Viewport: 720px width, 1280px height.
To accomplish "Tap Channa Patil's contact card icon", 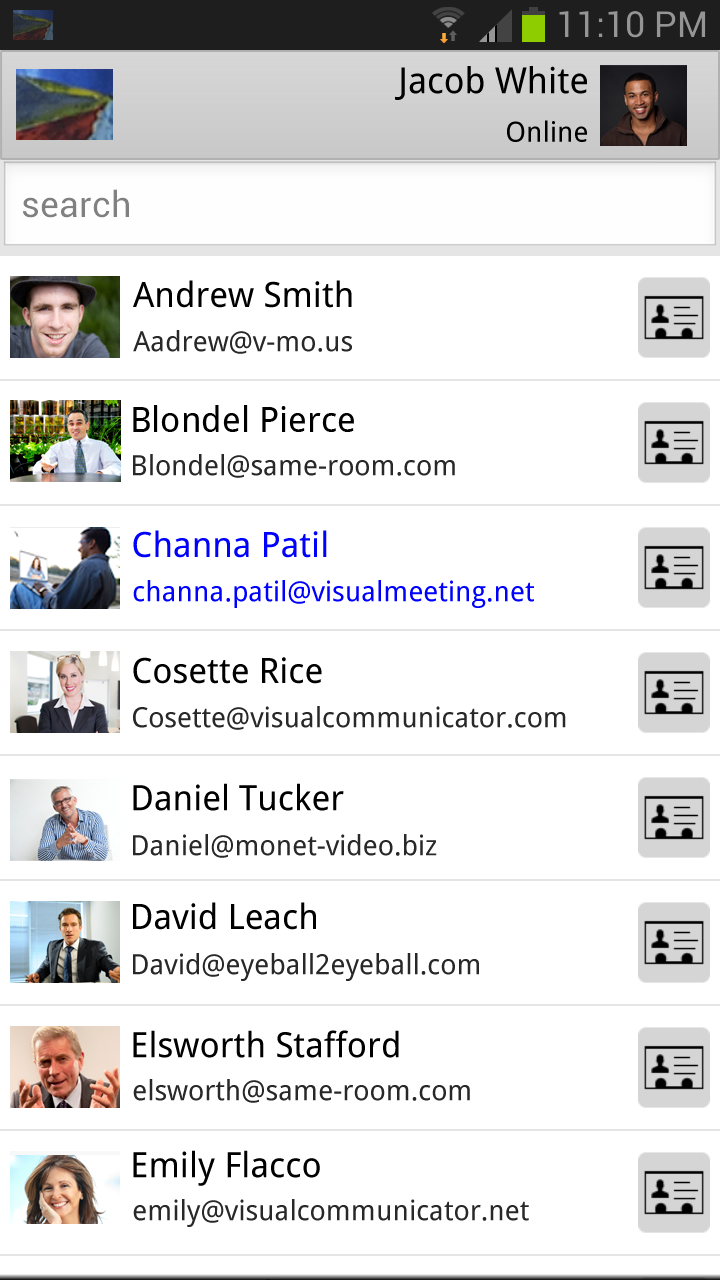I will [x=674, y=568].
